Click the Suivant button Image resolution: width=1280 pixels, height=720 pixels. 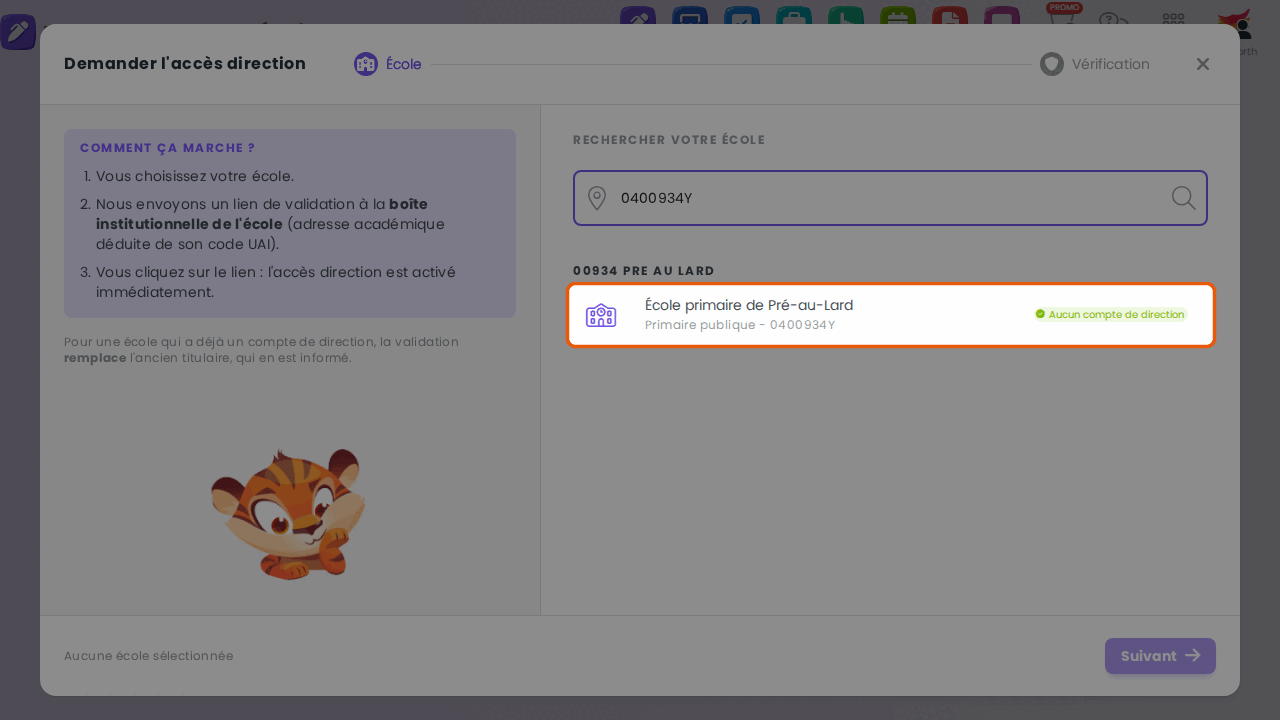(1160, 656)
